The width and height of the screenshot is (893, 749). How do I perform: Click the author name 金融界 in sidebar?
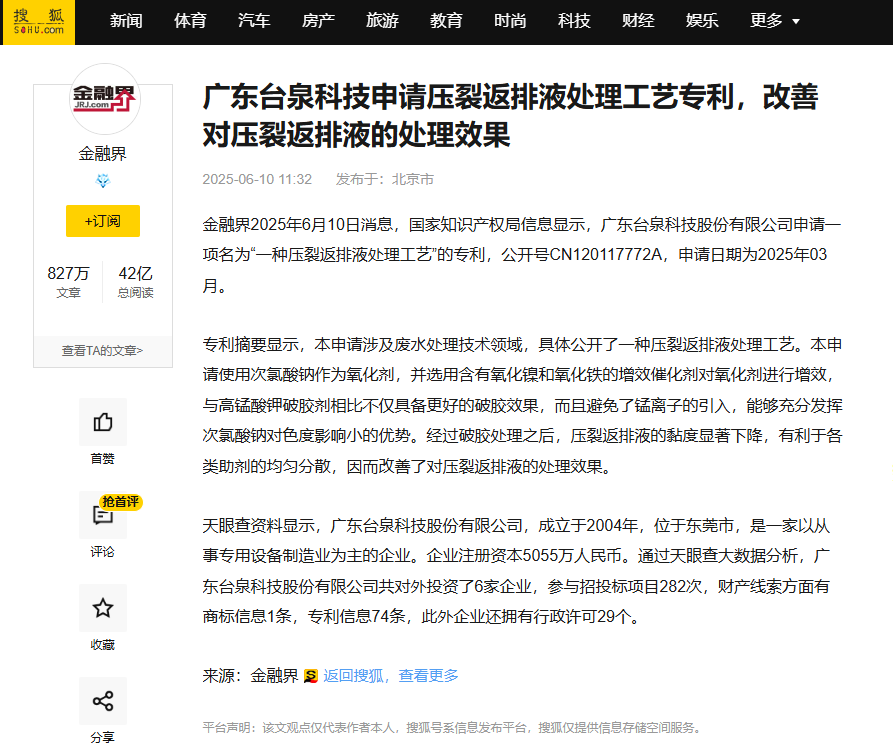click(103, 154)
